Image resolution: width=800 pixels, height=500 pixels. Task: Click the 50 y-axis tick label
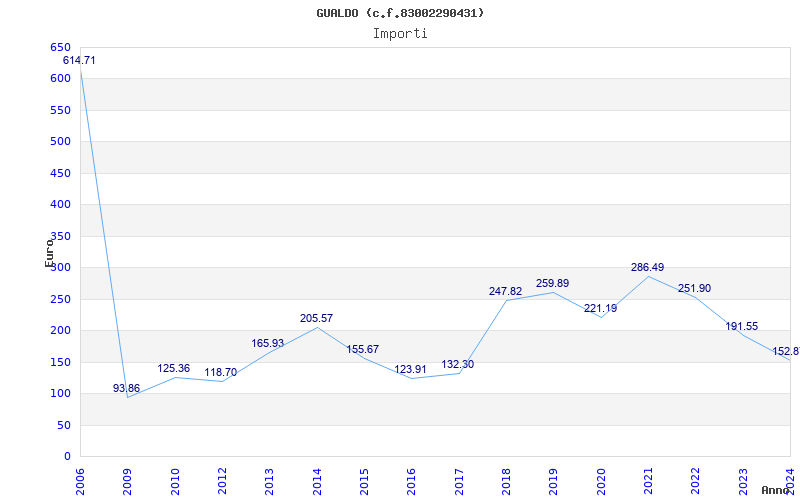pyautogui.click(x=63, y=426)
